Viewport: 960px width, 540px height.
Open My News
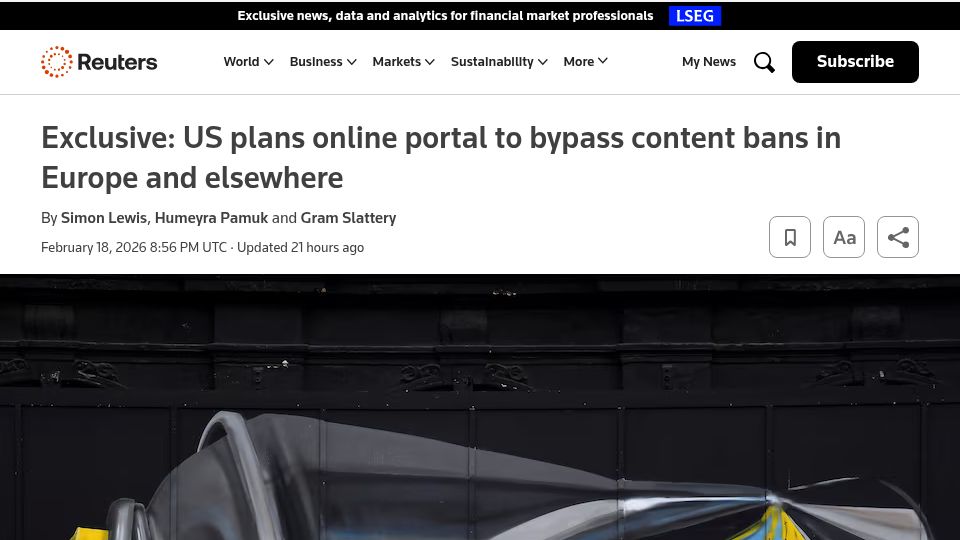(709, 62)
